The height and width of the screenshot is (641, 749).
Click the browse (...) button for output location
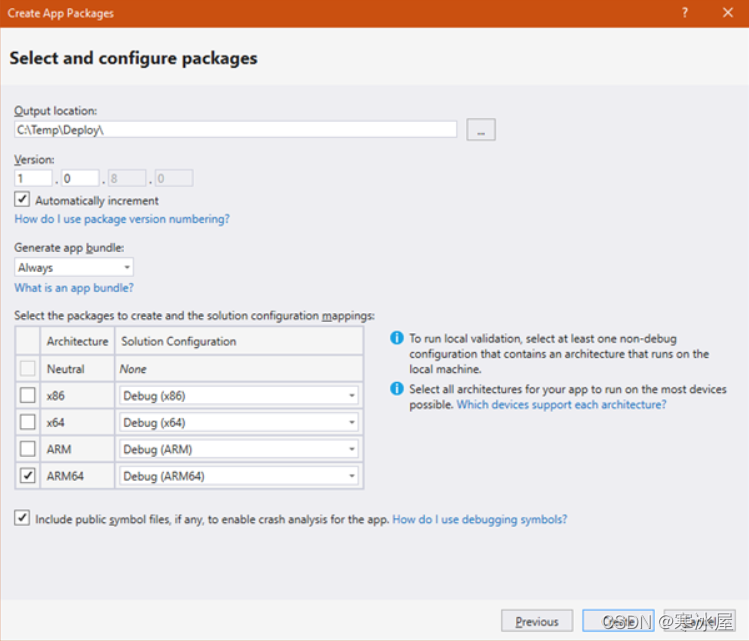pyautogui.click(x=481, y=130)
